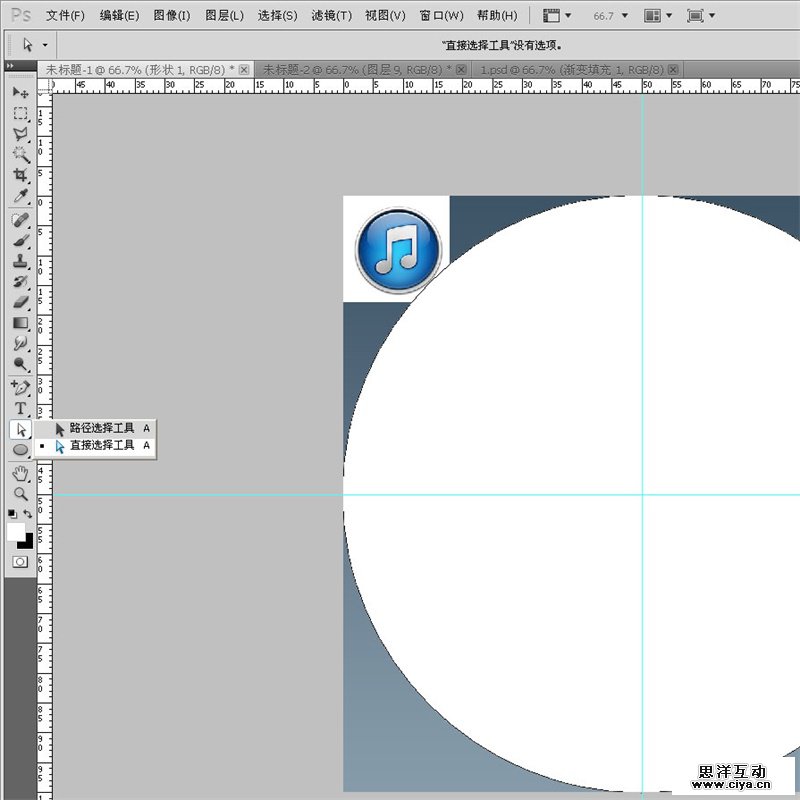Click the white foreground color swatch
Image resolution: width=800 pixels, height=800 pixels.
click(16, 532)
